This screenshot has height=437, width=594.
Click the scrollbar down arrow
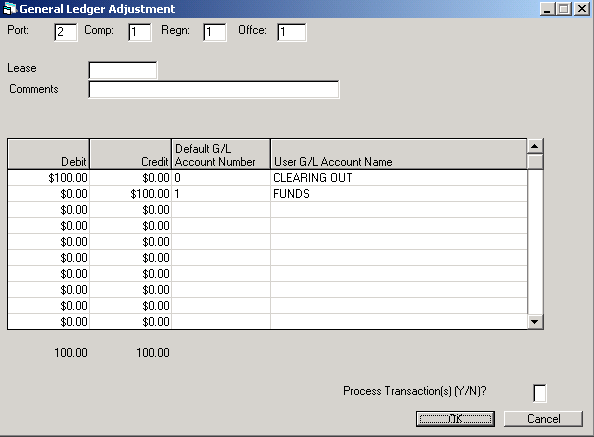pos(535,322)
